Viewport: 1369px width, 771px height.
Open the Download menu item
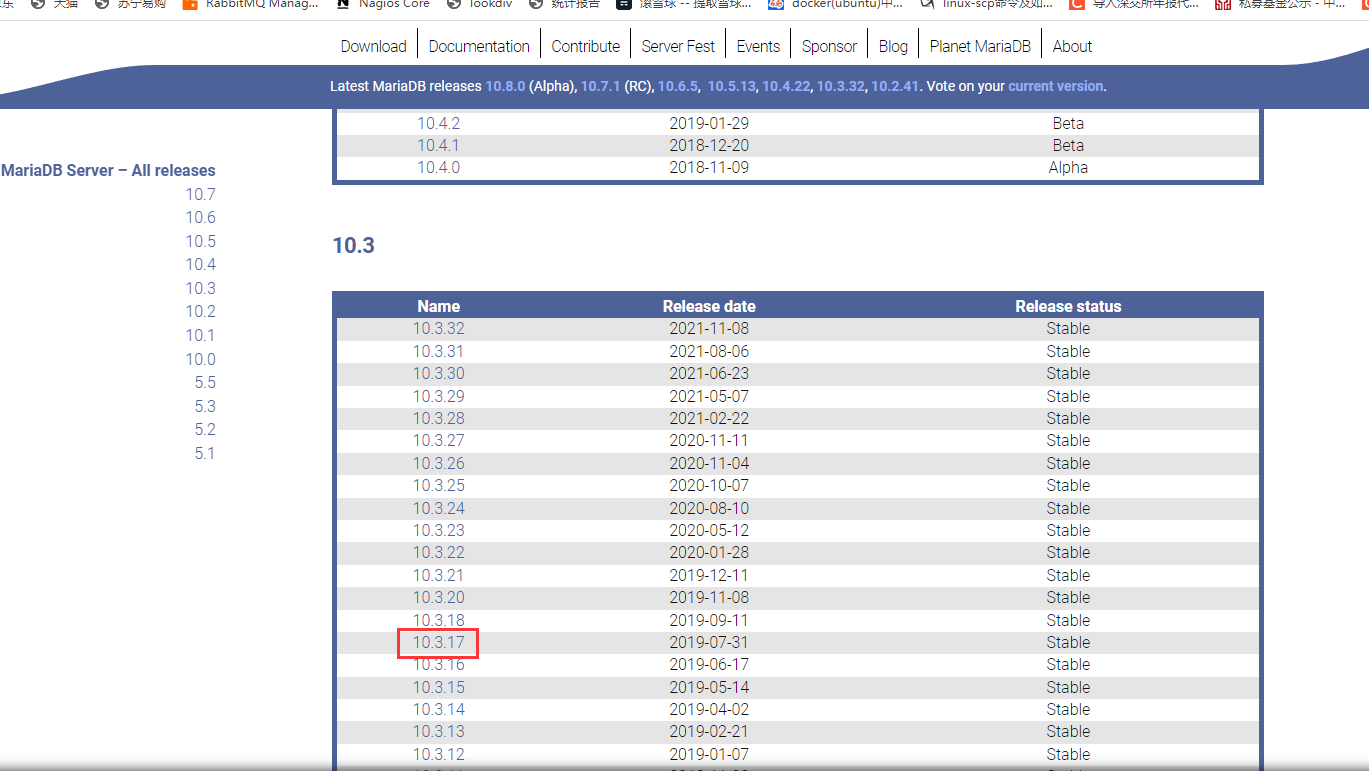point(373,46)
